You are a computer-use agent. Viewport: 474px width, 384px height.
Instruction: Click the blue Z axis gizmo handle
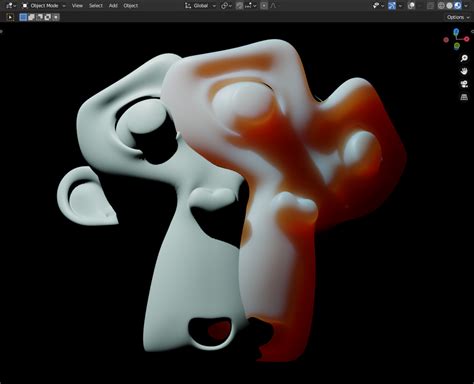[x=456, y=32]
